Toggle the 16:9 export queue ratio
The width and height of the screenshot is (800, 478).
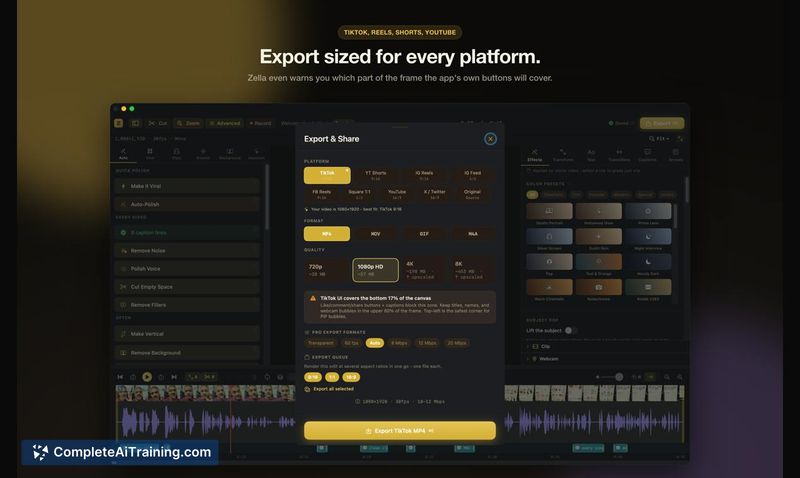click(351, 377)
